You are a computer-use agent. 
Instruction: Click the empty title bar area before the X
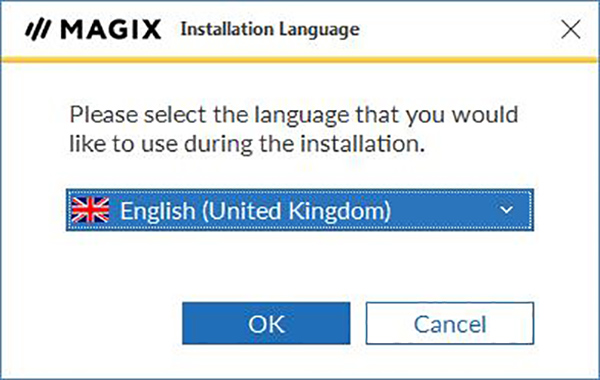click(x=459, y=30)
